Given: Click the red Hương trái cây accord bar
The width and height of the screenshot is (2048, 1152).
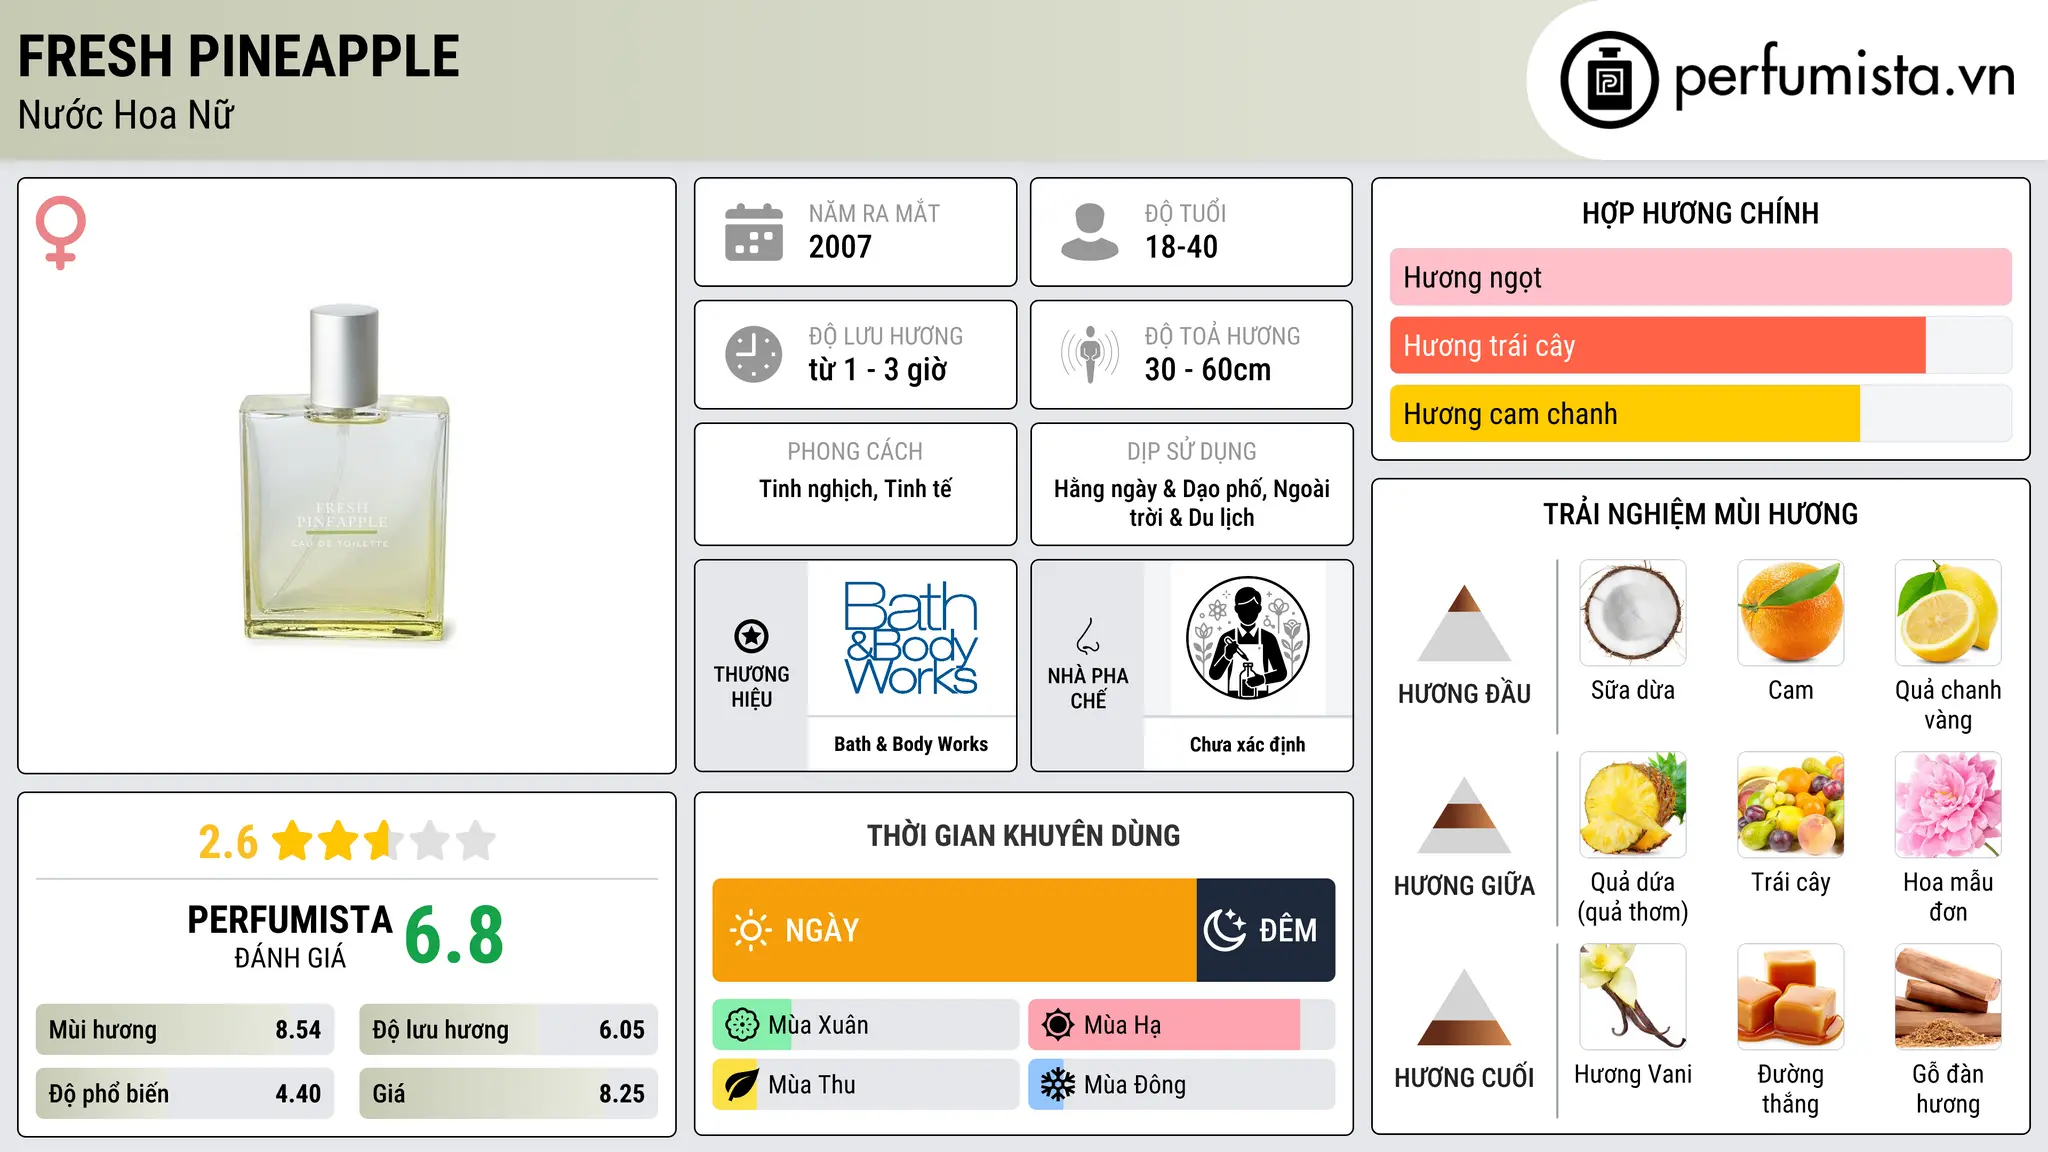Looking at the screenshot, I should (1658, 346).
